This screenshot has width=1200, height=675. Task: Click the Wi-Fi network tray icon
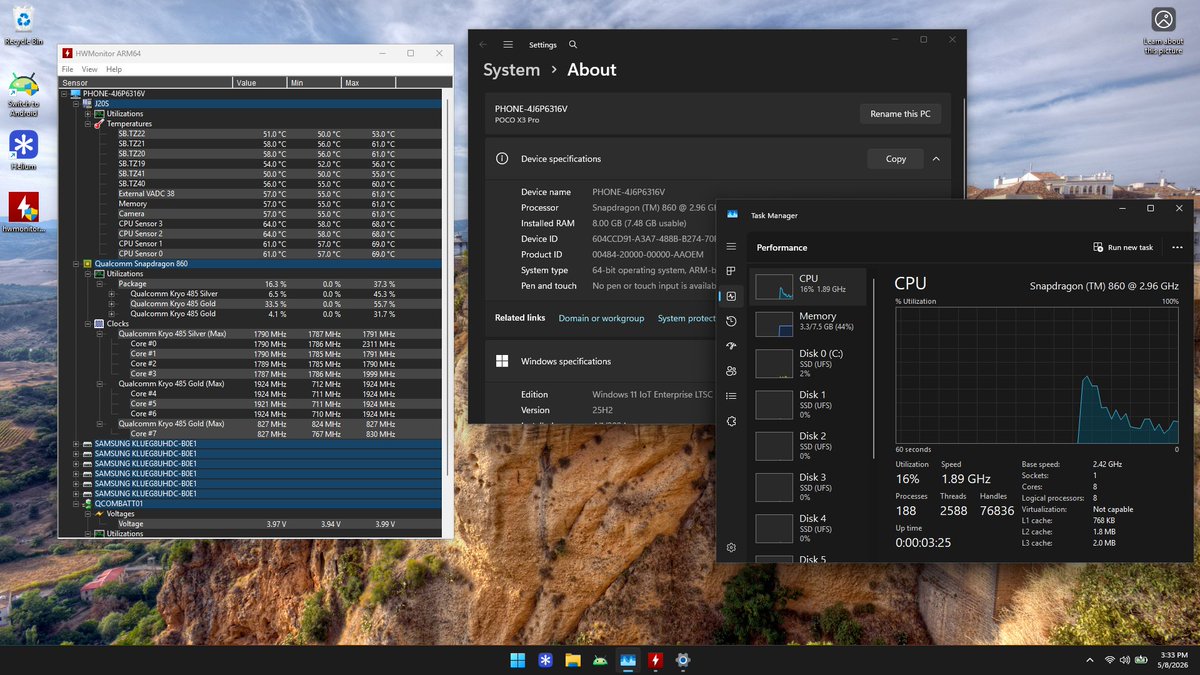pyautogui.click(x=1110, y=660)
